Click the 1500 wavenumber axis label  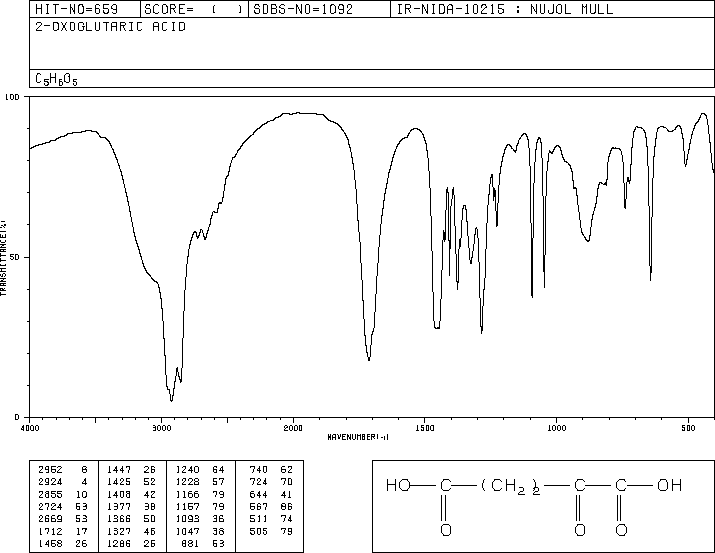point(425,428)
